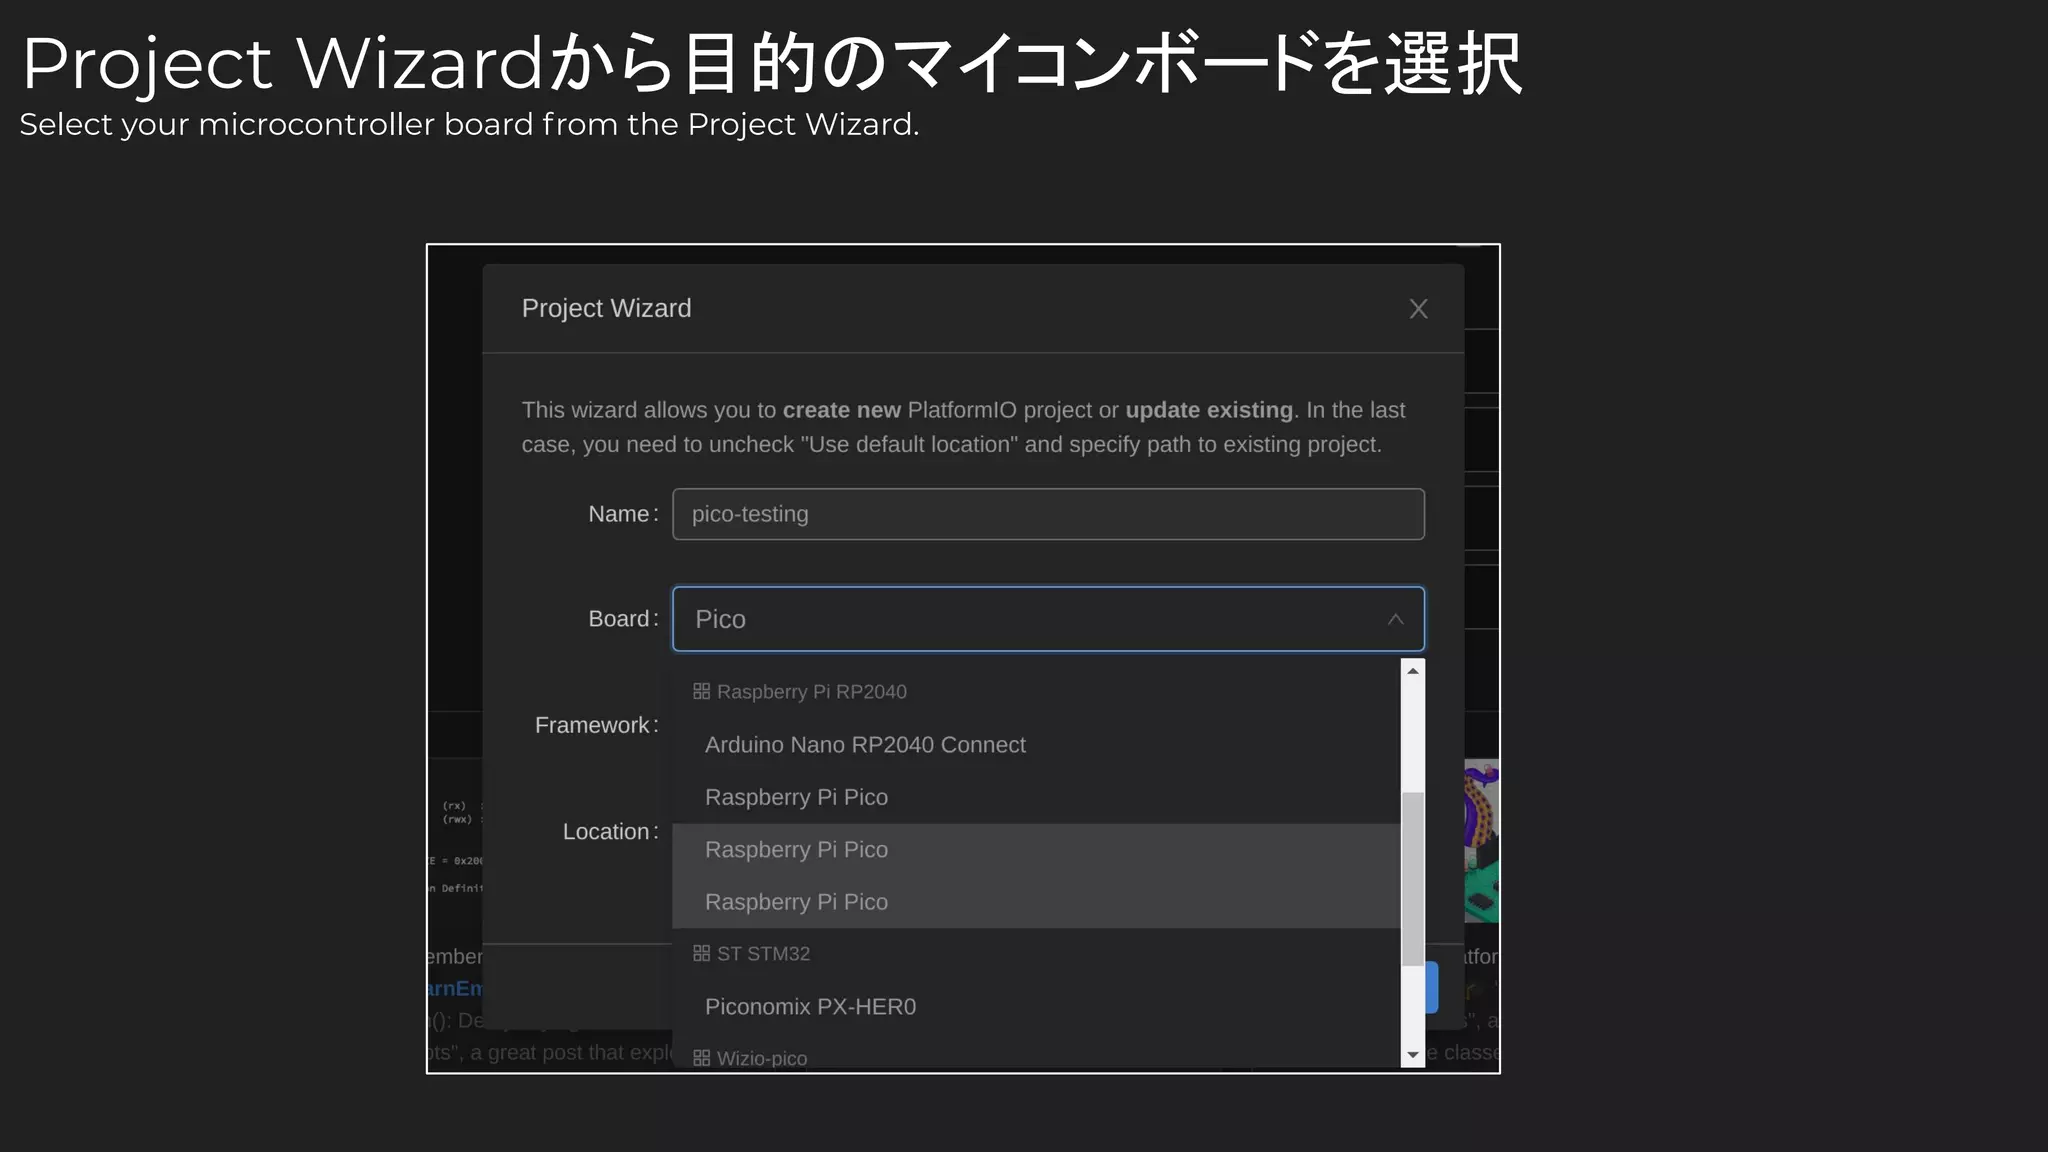Collapse the Board dropdown chevron
Screen dimensions: 2048x1152
(1395, 620)
